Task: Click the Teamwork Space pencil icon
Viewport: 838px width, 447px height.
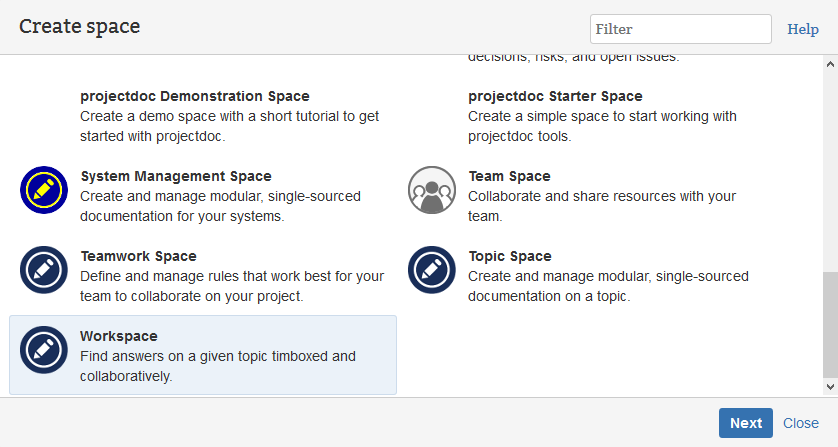Action: tap(43, 270)
